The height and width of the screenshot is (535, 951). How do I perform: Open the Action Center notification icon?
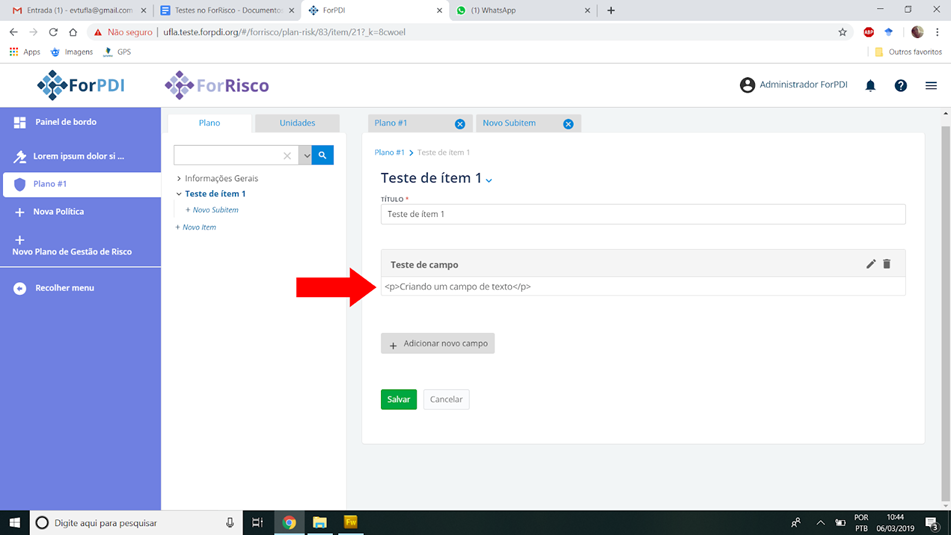point(933,522)
